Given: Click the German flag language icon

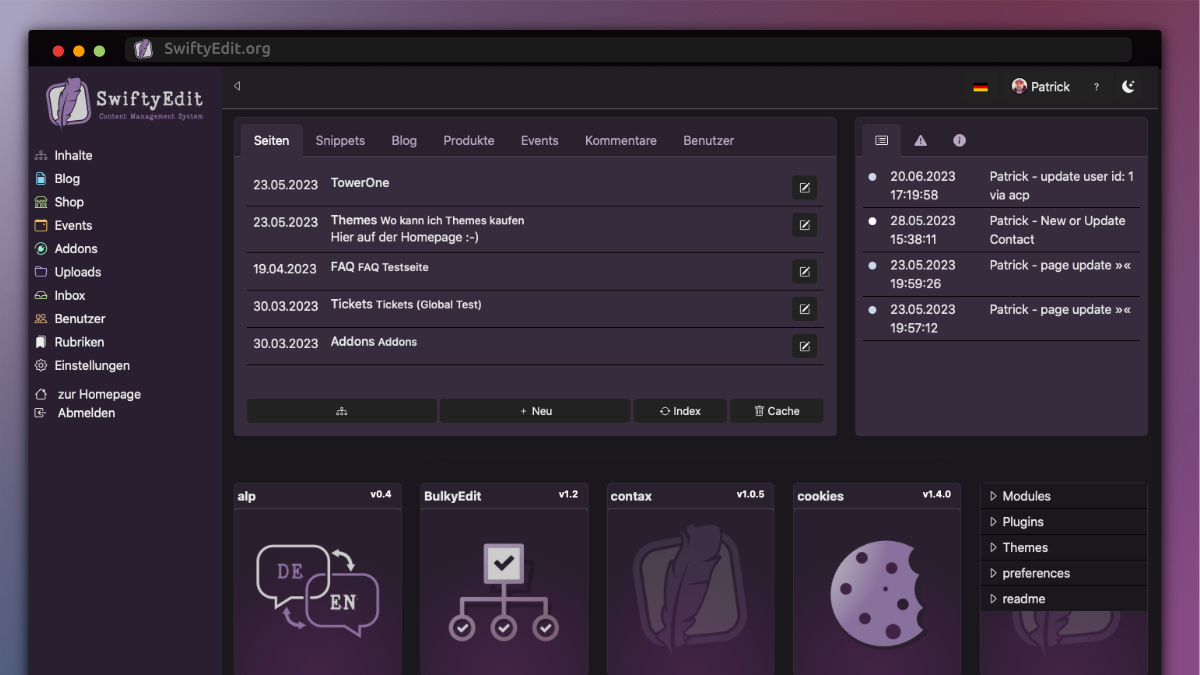Looking at the screenshot, I should tap(980, 86).
